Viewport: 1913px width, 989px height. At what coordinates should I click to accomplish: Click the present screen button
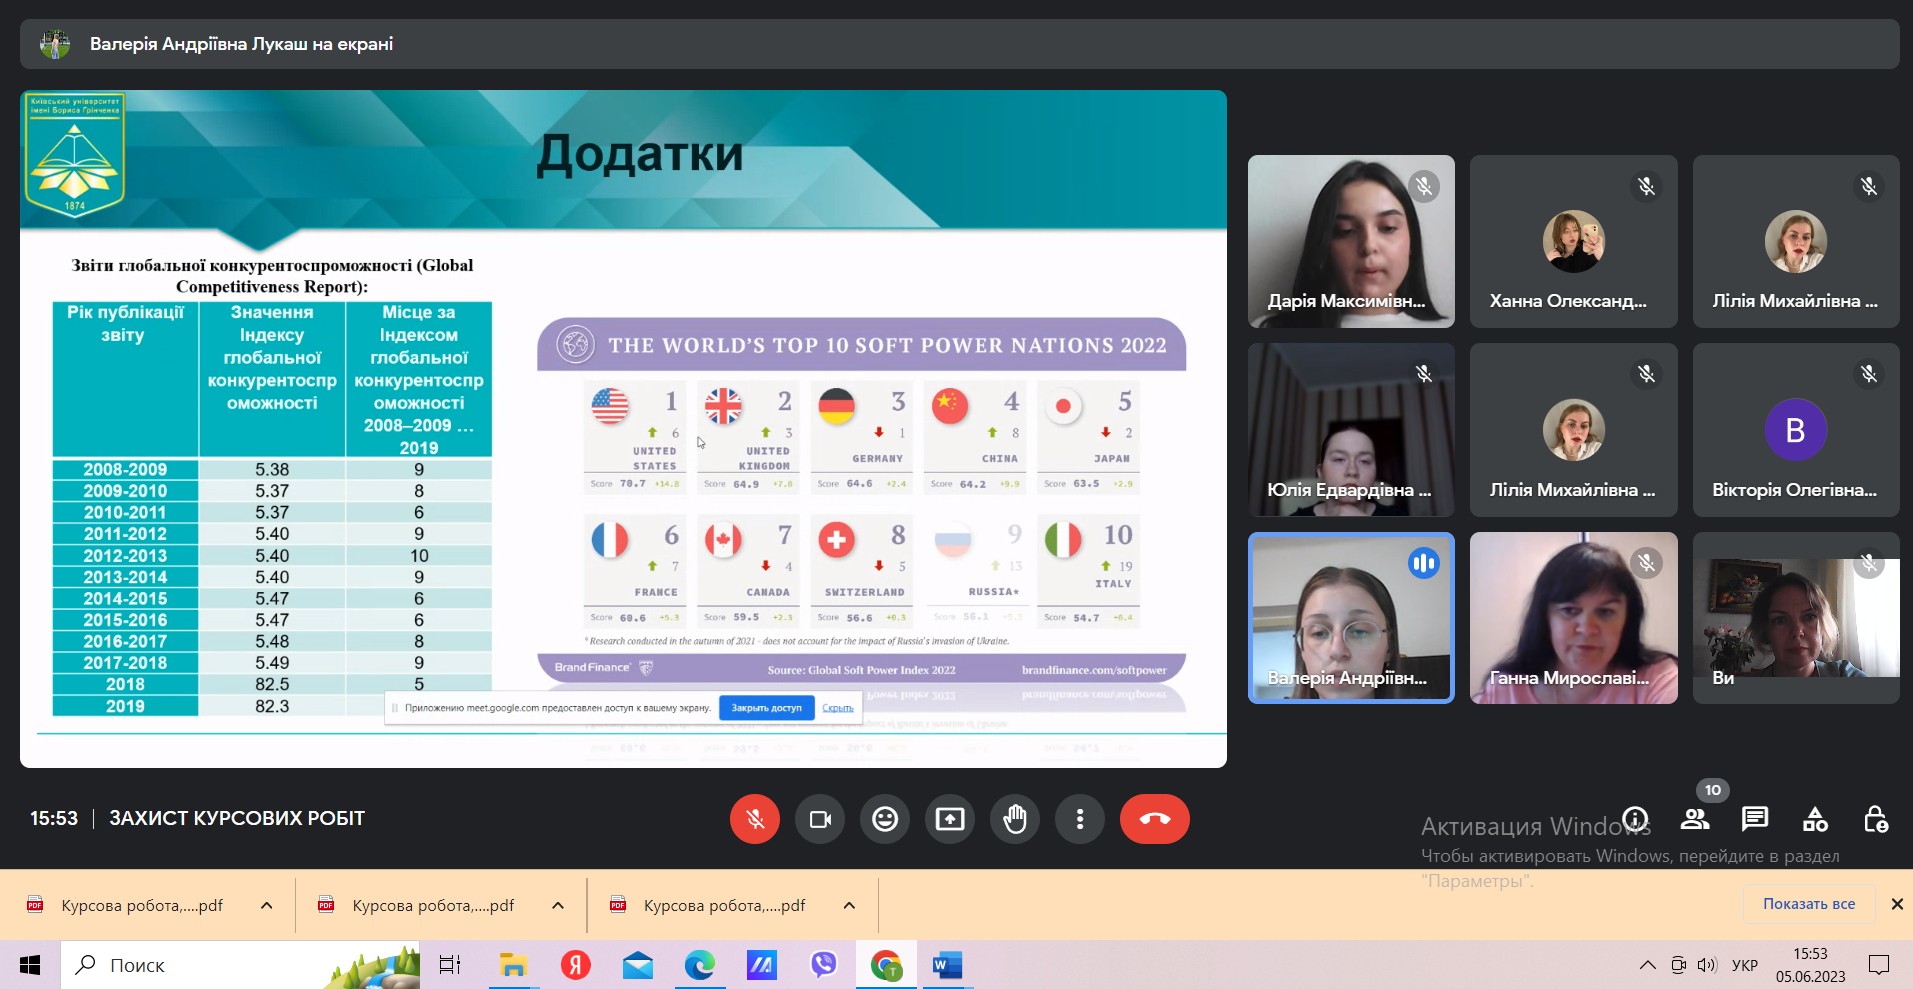pos(950,819)
